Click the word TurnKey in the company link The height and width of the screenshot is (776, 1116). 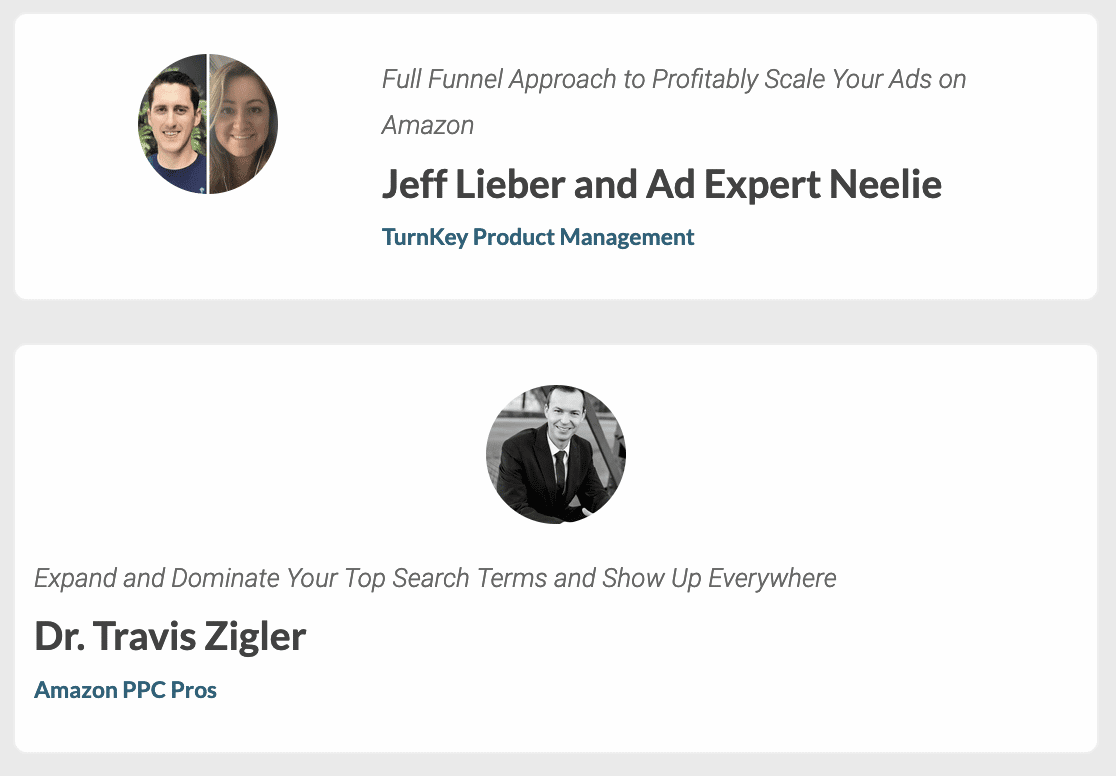(425, 237)
